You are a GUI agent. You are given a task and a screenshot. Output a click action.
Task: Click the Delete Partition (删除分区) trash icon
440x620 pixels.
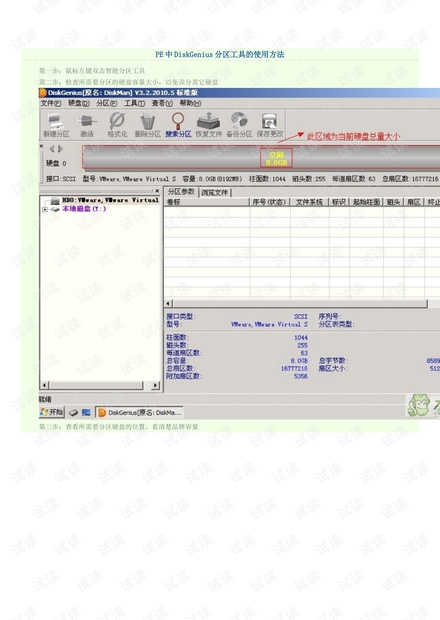[x=147, y=125]
